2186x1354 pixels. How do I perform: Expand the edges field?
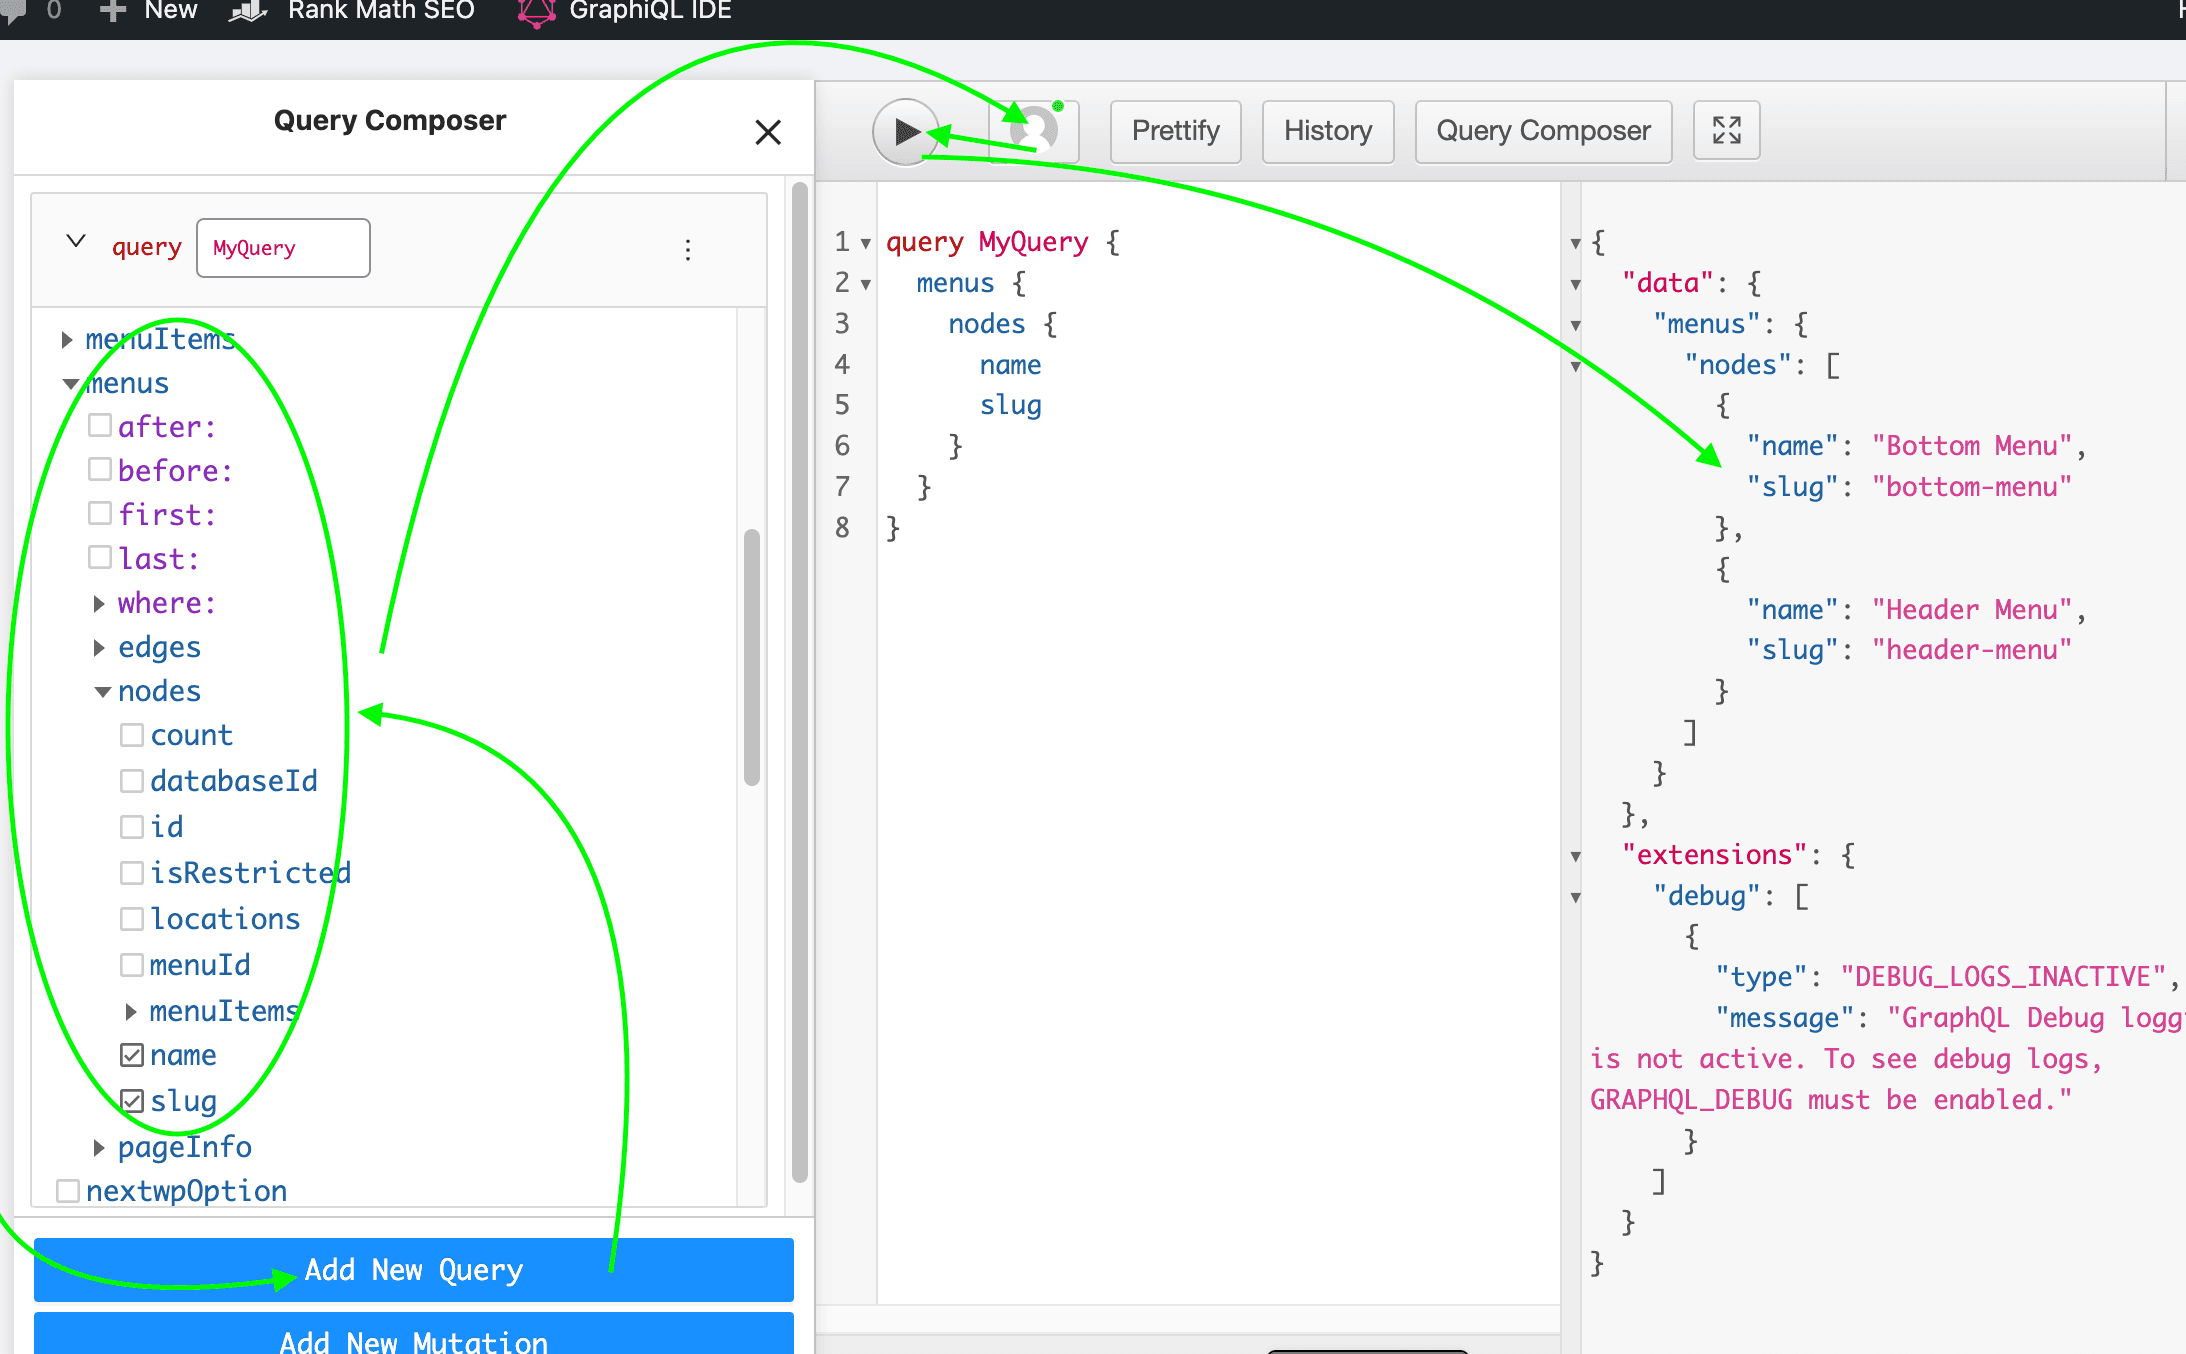99,648
